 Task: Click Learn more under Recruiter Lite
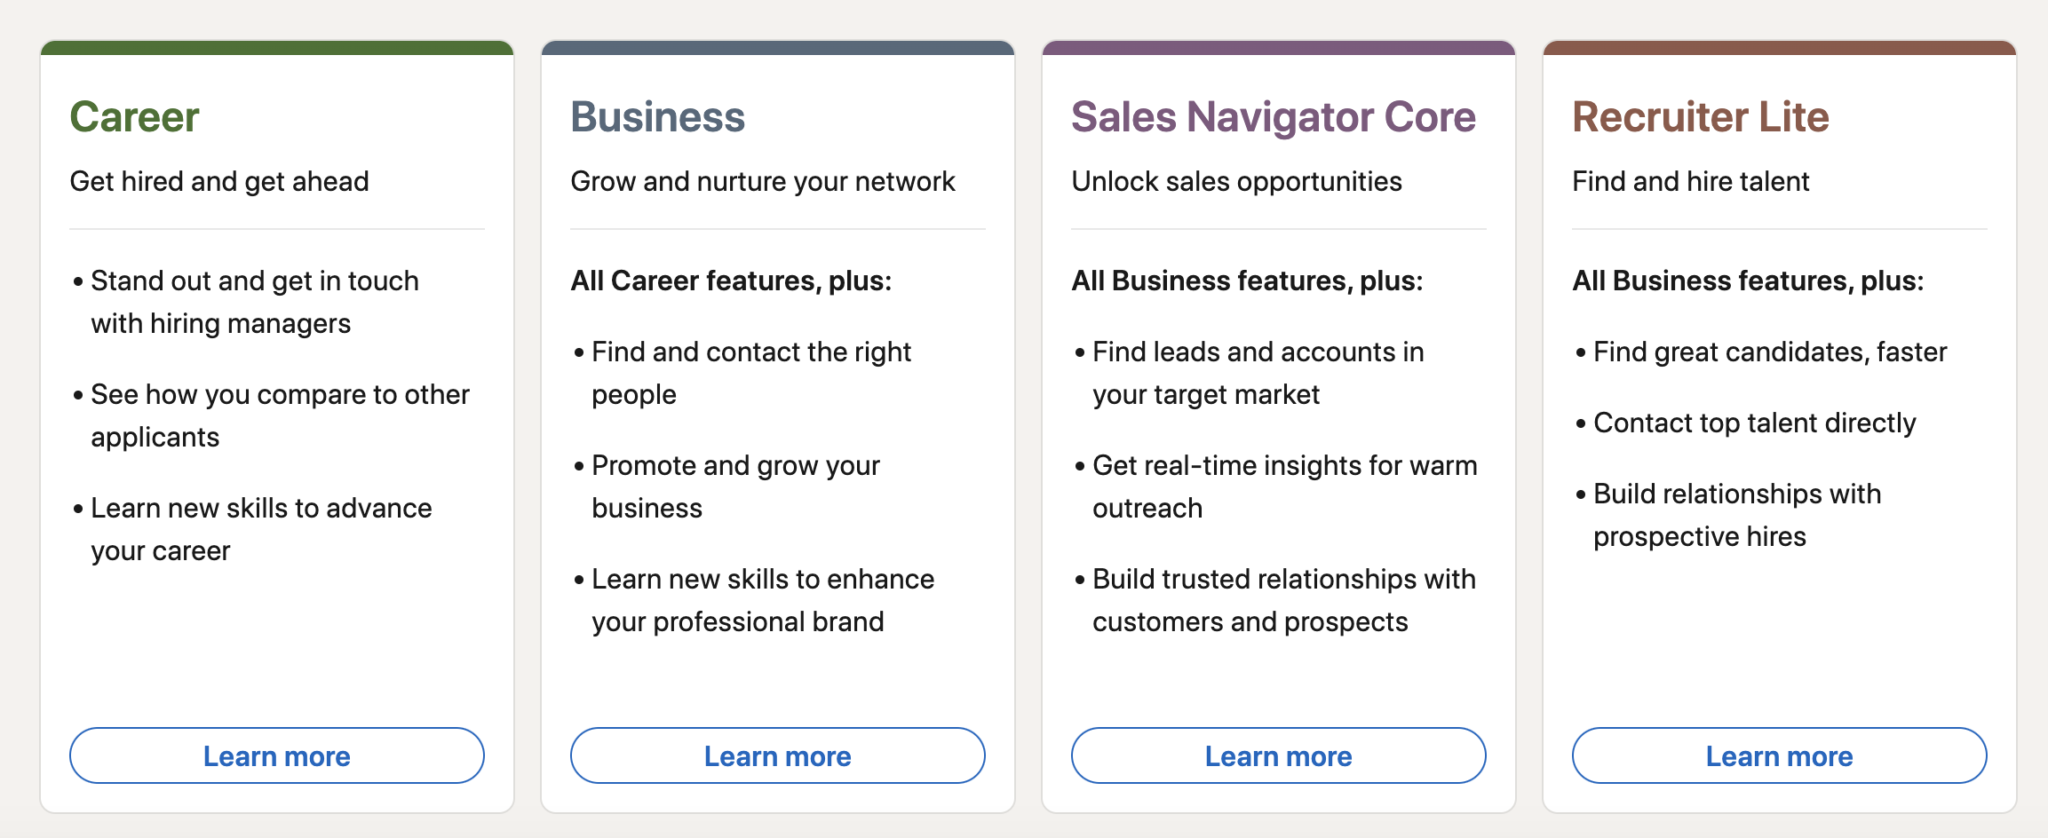click(x=1779, y=756)
